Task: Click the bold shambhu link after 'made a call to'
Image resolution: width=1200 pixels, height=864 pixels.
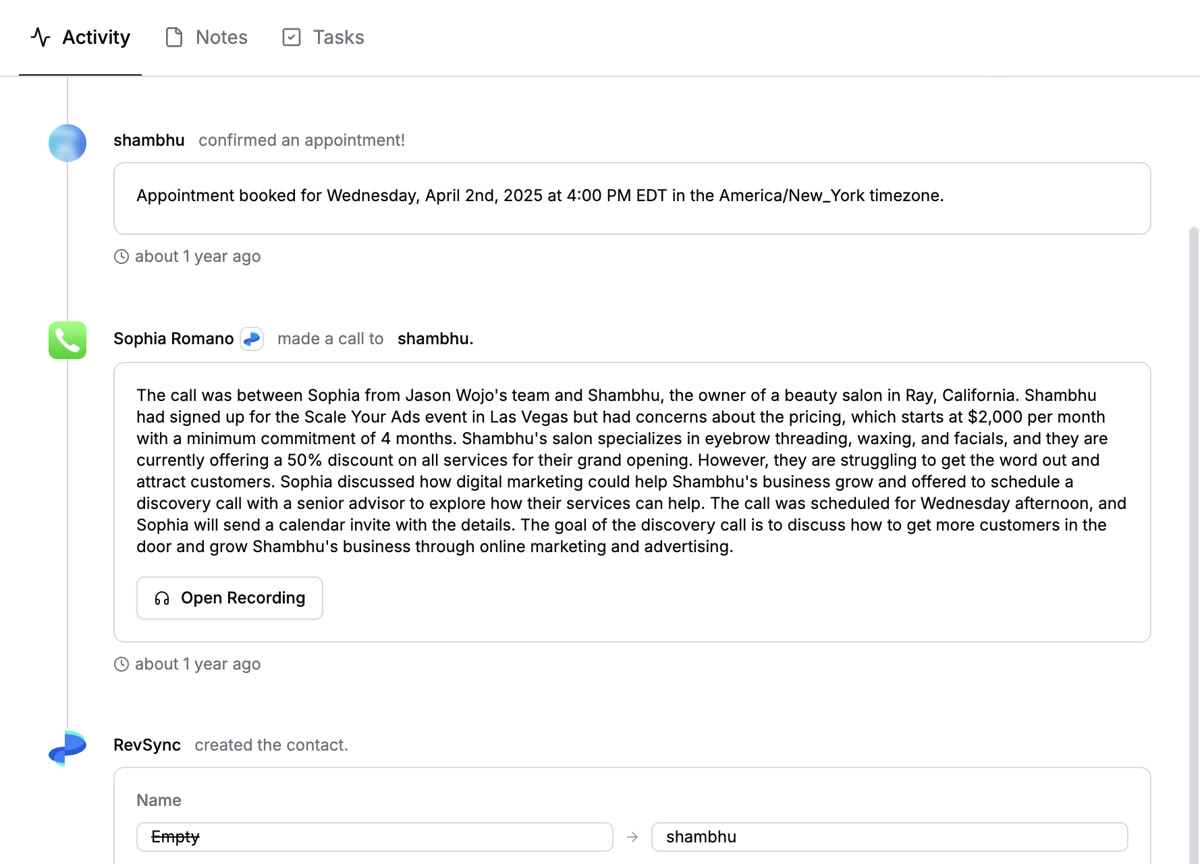Action: coord(435,339)
